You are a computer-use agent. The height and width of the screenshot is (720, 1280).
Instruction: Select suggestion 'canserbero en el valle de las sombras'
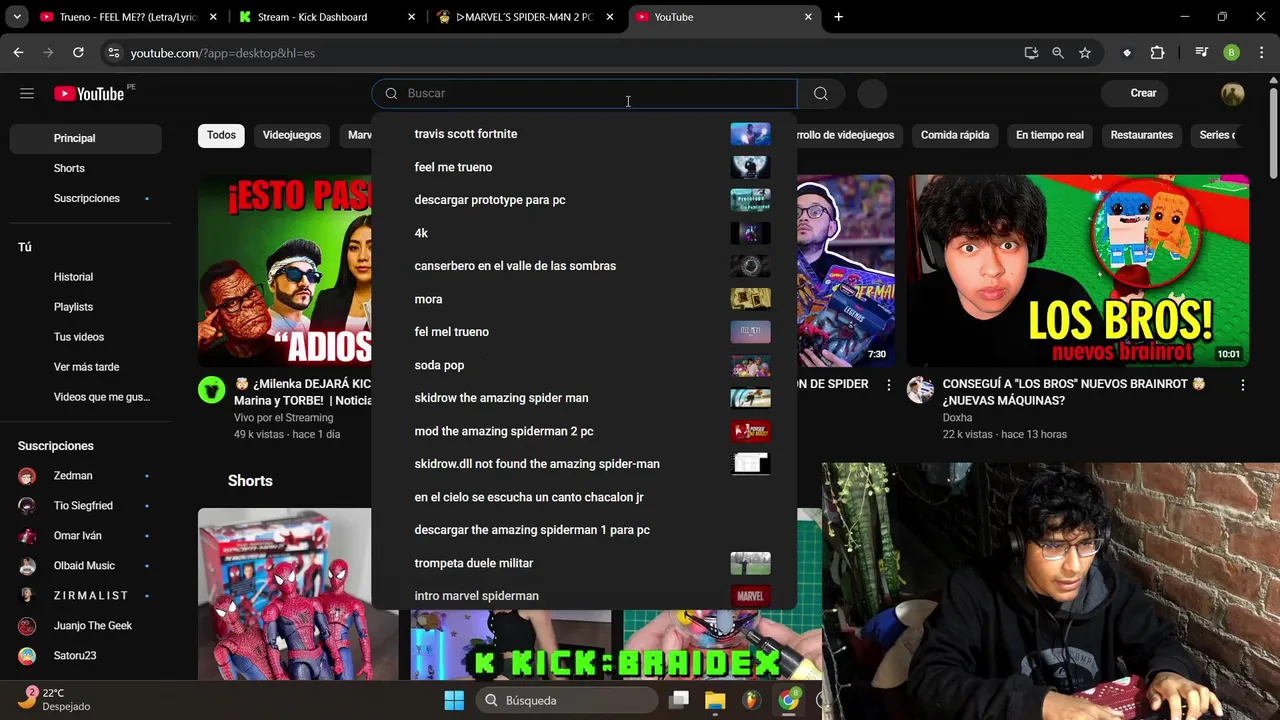(584, 266)
